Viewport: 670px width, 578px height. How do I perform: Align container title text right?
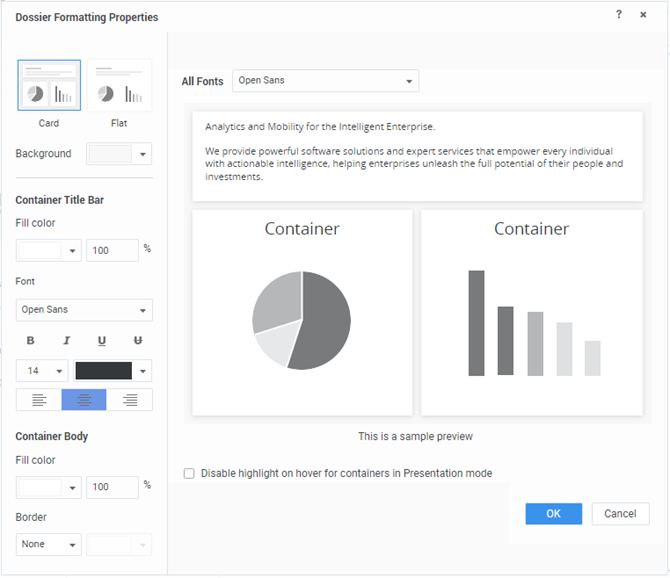pos(130,400)
